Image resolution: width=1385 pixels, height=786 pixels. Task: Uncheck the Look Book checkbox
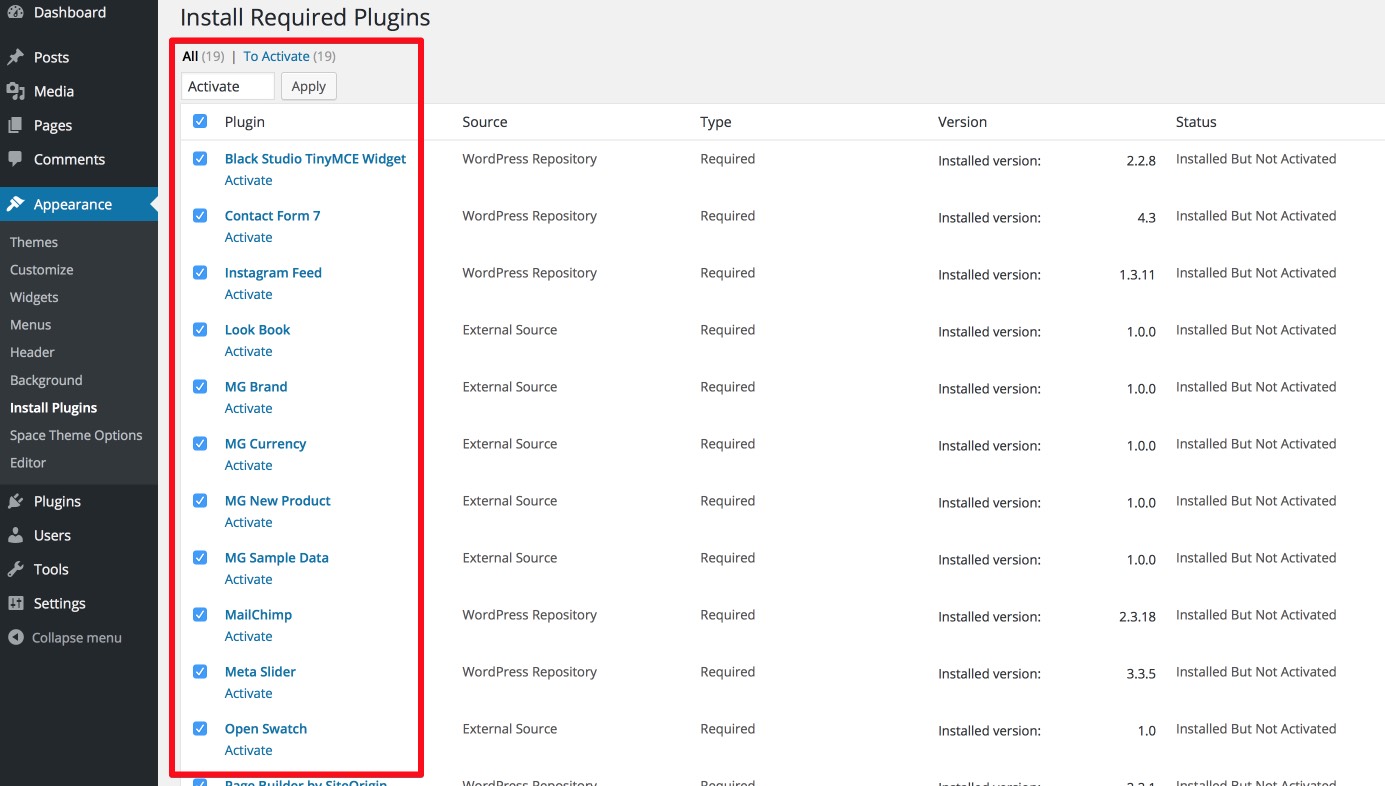200,329
